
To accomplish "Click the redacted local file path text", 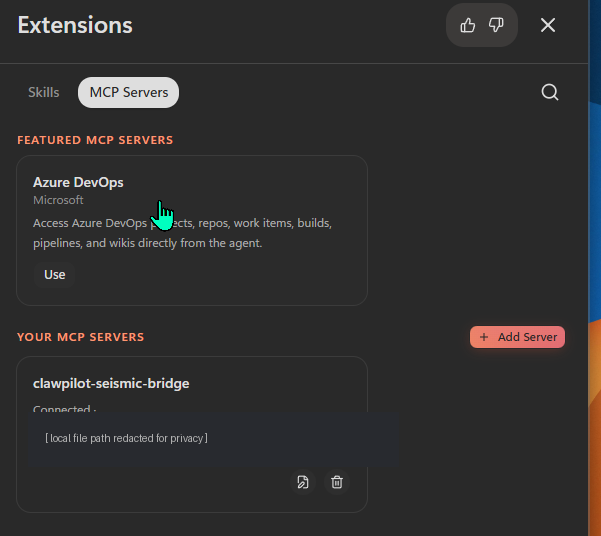I will (x=126, y=438).
